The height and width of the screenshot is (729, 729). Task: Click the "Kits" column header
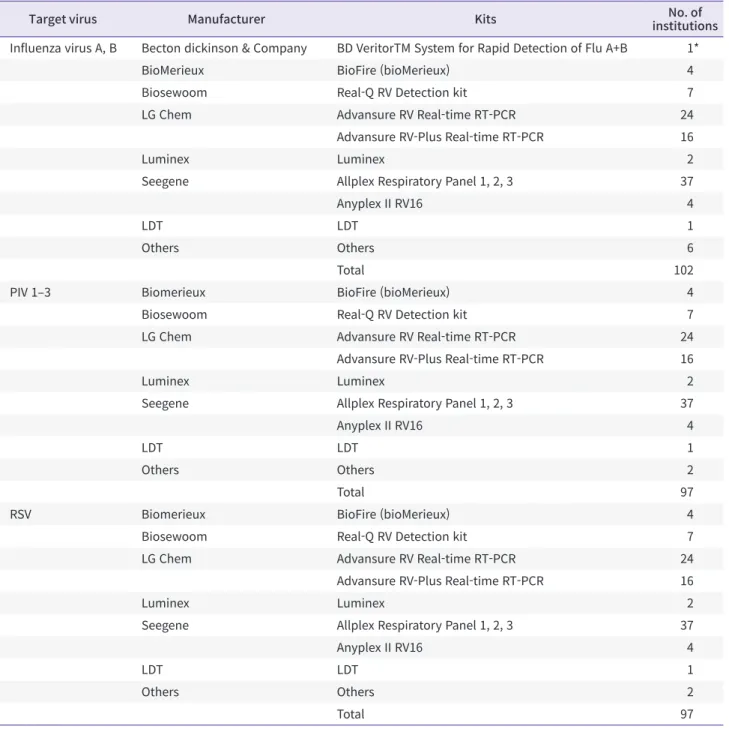click(485, 19)
